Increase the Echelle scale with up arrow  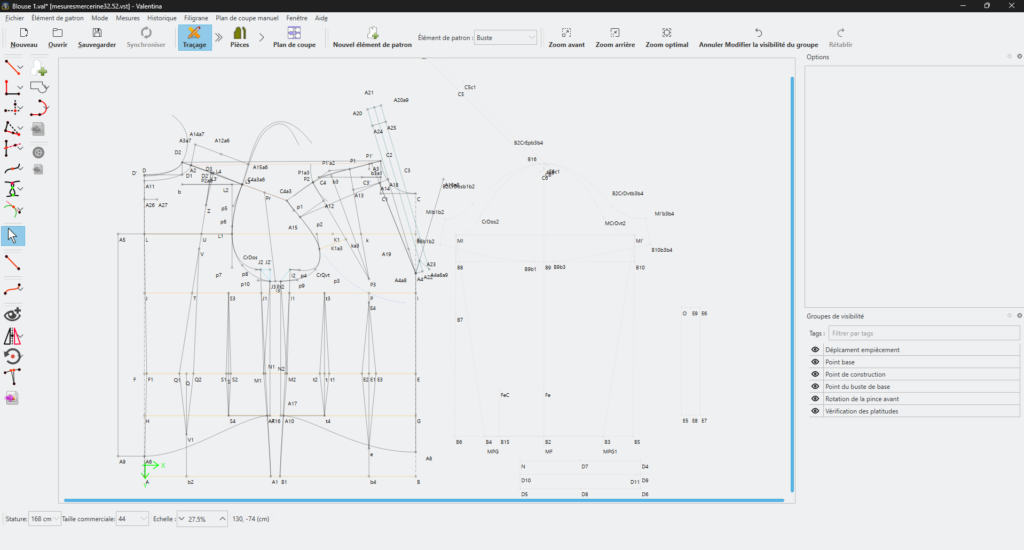[223, 519]
